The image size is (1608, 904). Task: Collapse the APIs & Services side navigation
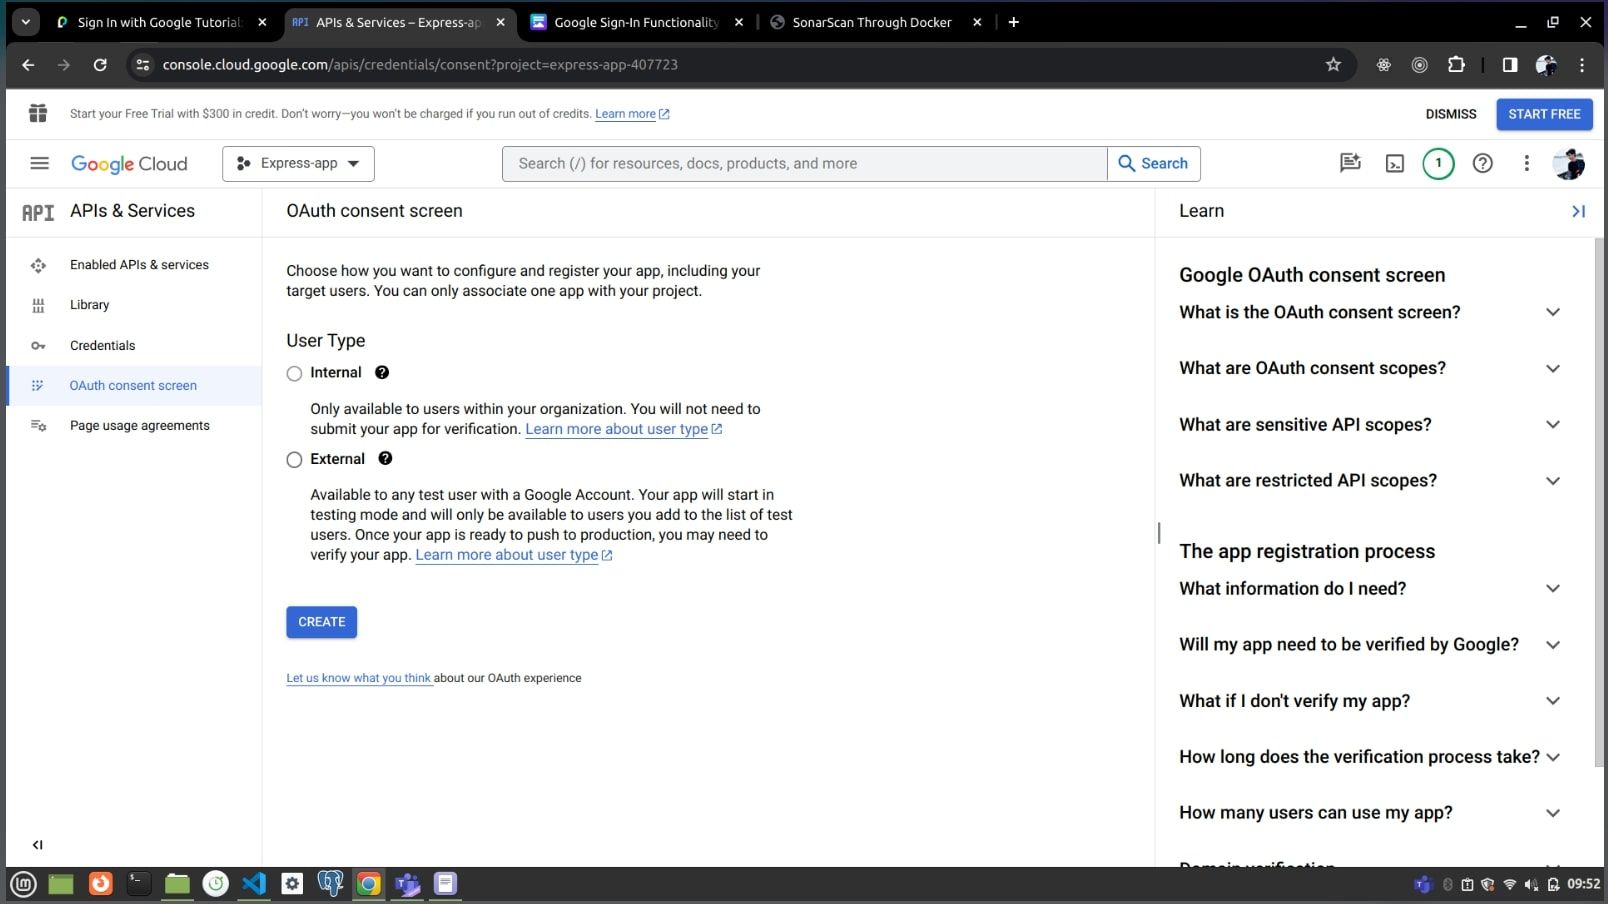(x=38, y=845)
